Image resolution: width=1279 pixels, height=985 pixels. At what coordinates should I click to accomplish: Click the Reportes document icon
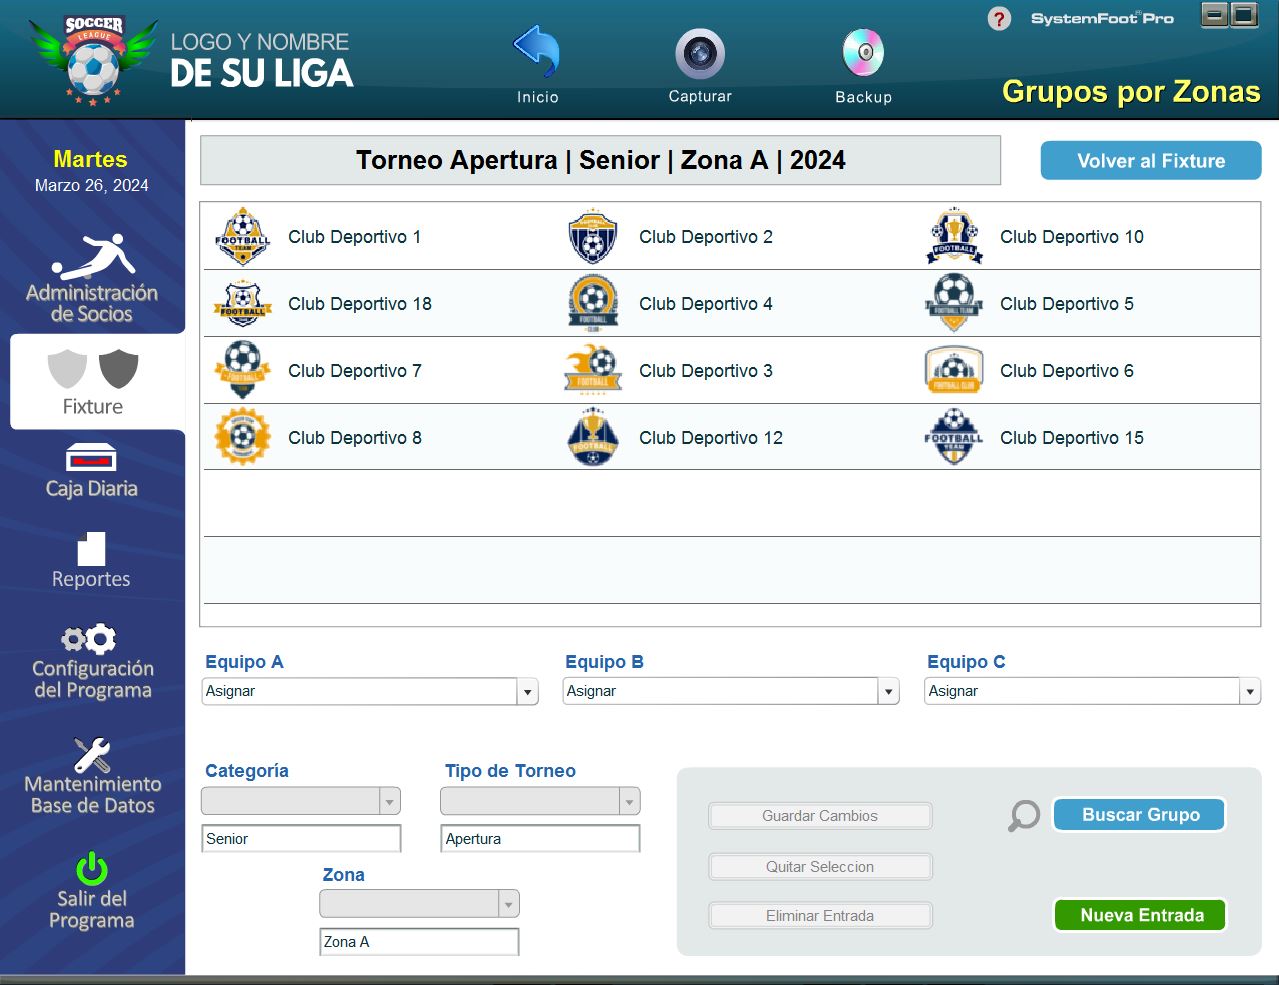(x=91, y=549)
